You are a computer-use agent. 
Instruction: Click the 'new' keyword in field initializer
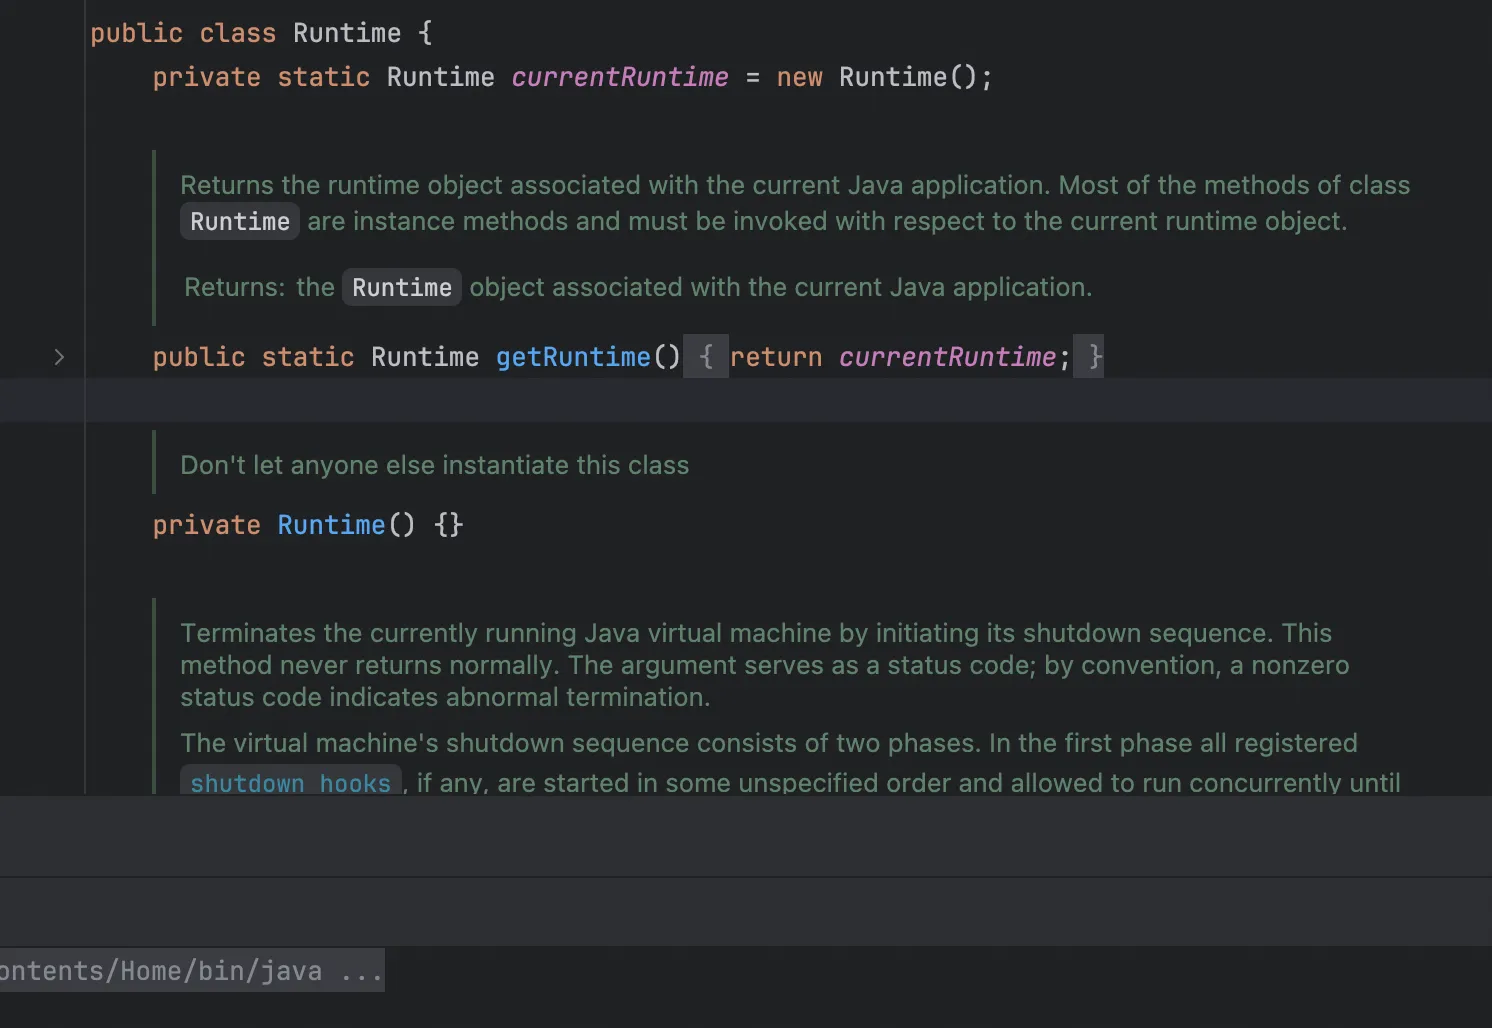click(799, 77)
